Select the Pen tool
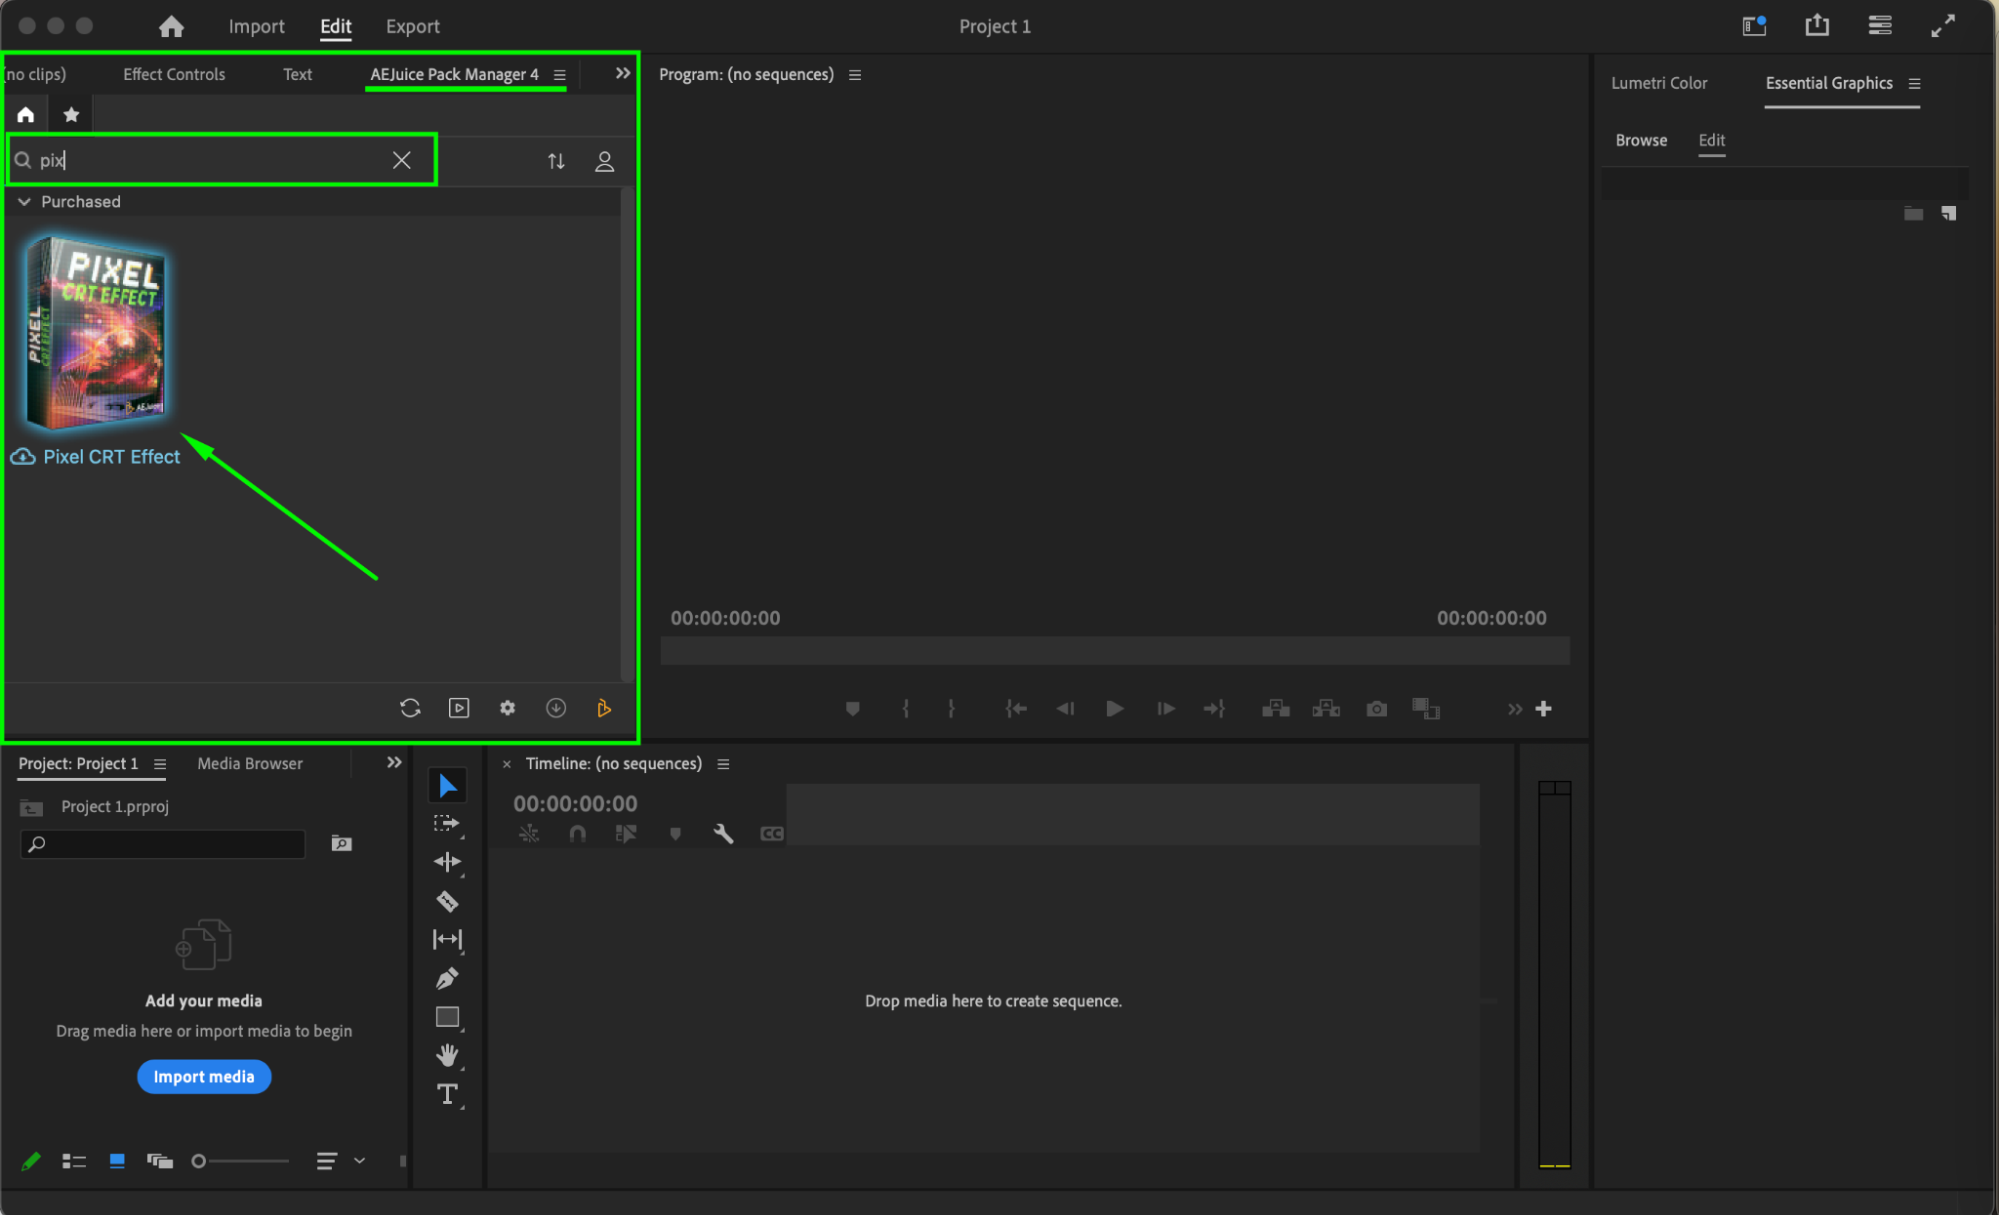Viewport: 1999px width, 1216px height. pos(447,978)
